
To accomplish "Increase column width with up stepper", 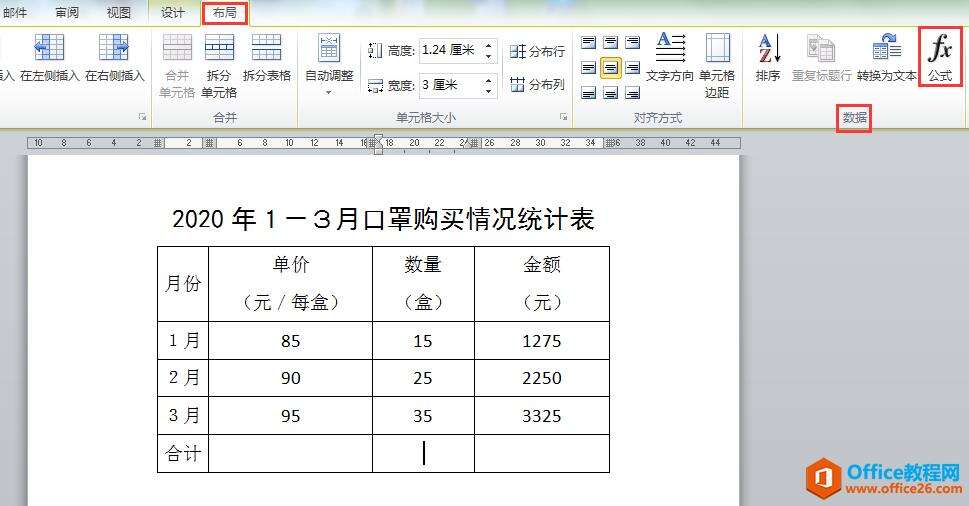I will pos(488,80).
